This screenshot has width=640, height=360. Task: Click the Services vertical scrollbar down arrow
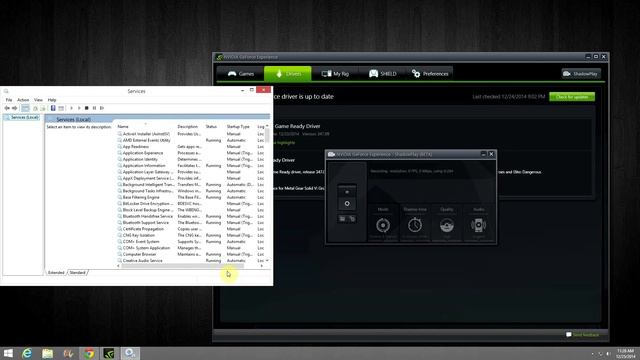click(267, 260)
